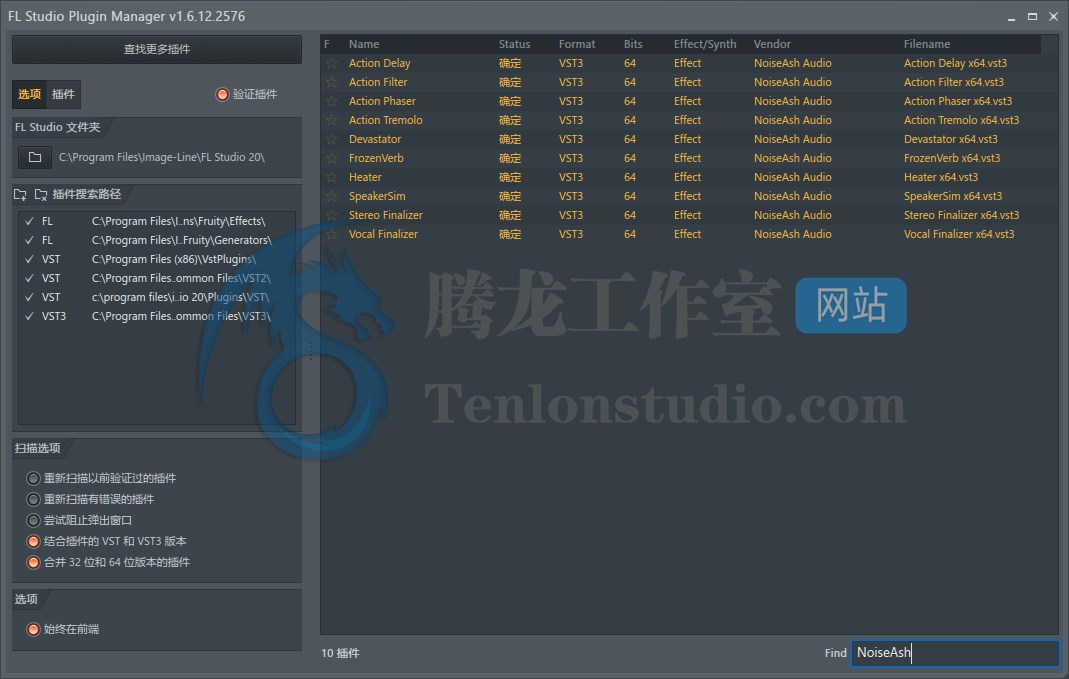Click the remove search path folder icon
Screen dimensions: 1069x679
[41, 194]
